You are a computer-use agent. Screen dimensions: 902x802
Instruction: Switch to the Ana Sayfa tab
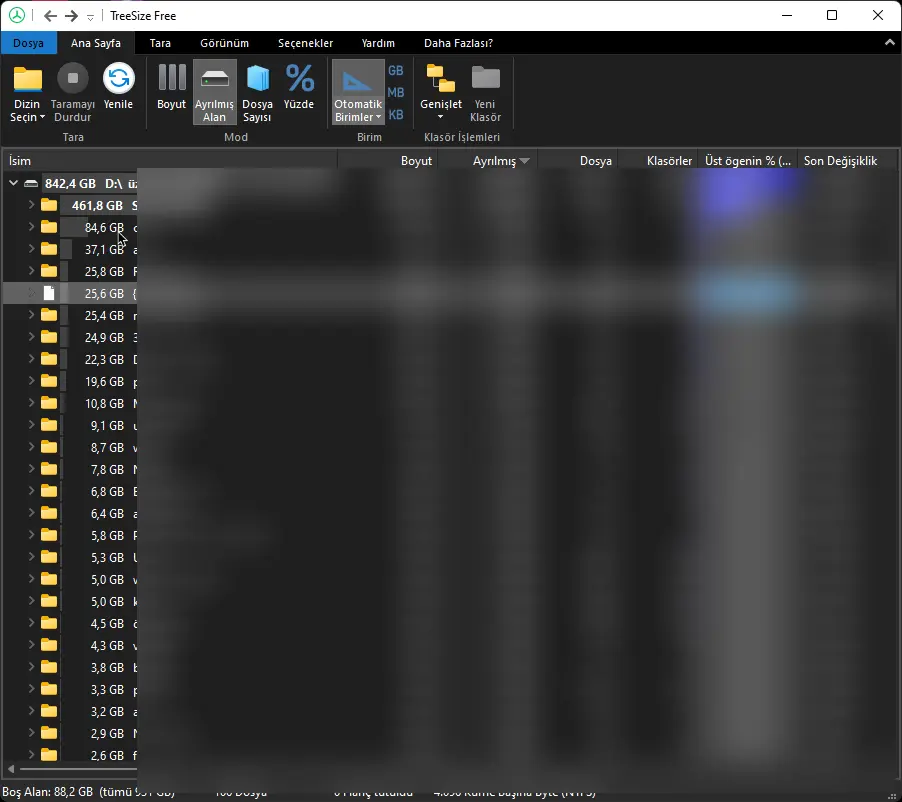point(95,43)
